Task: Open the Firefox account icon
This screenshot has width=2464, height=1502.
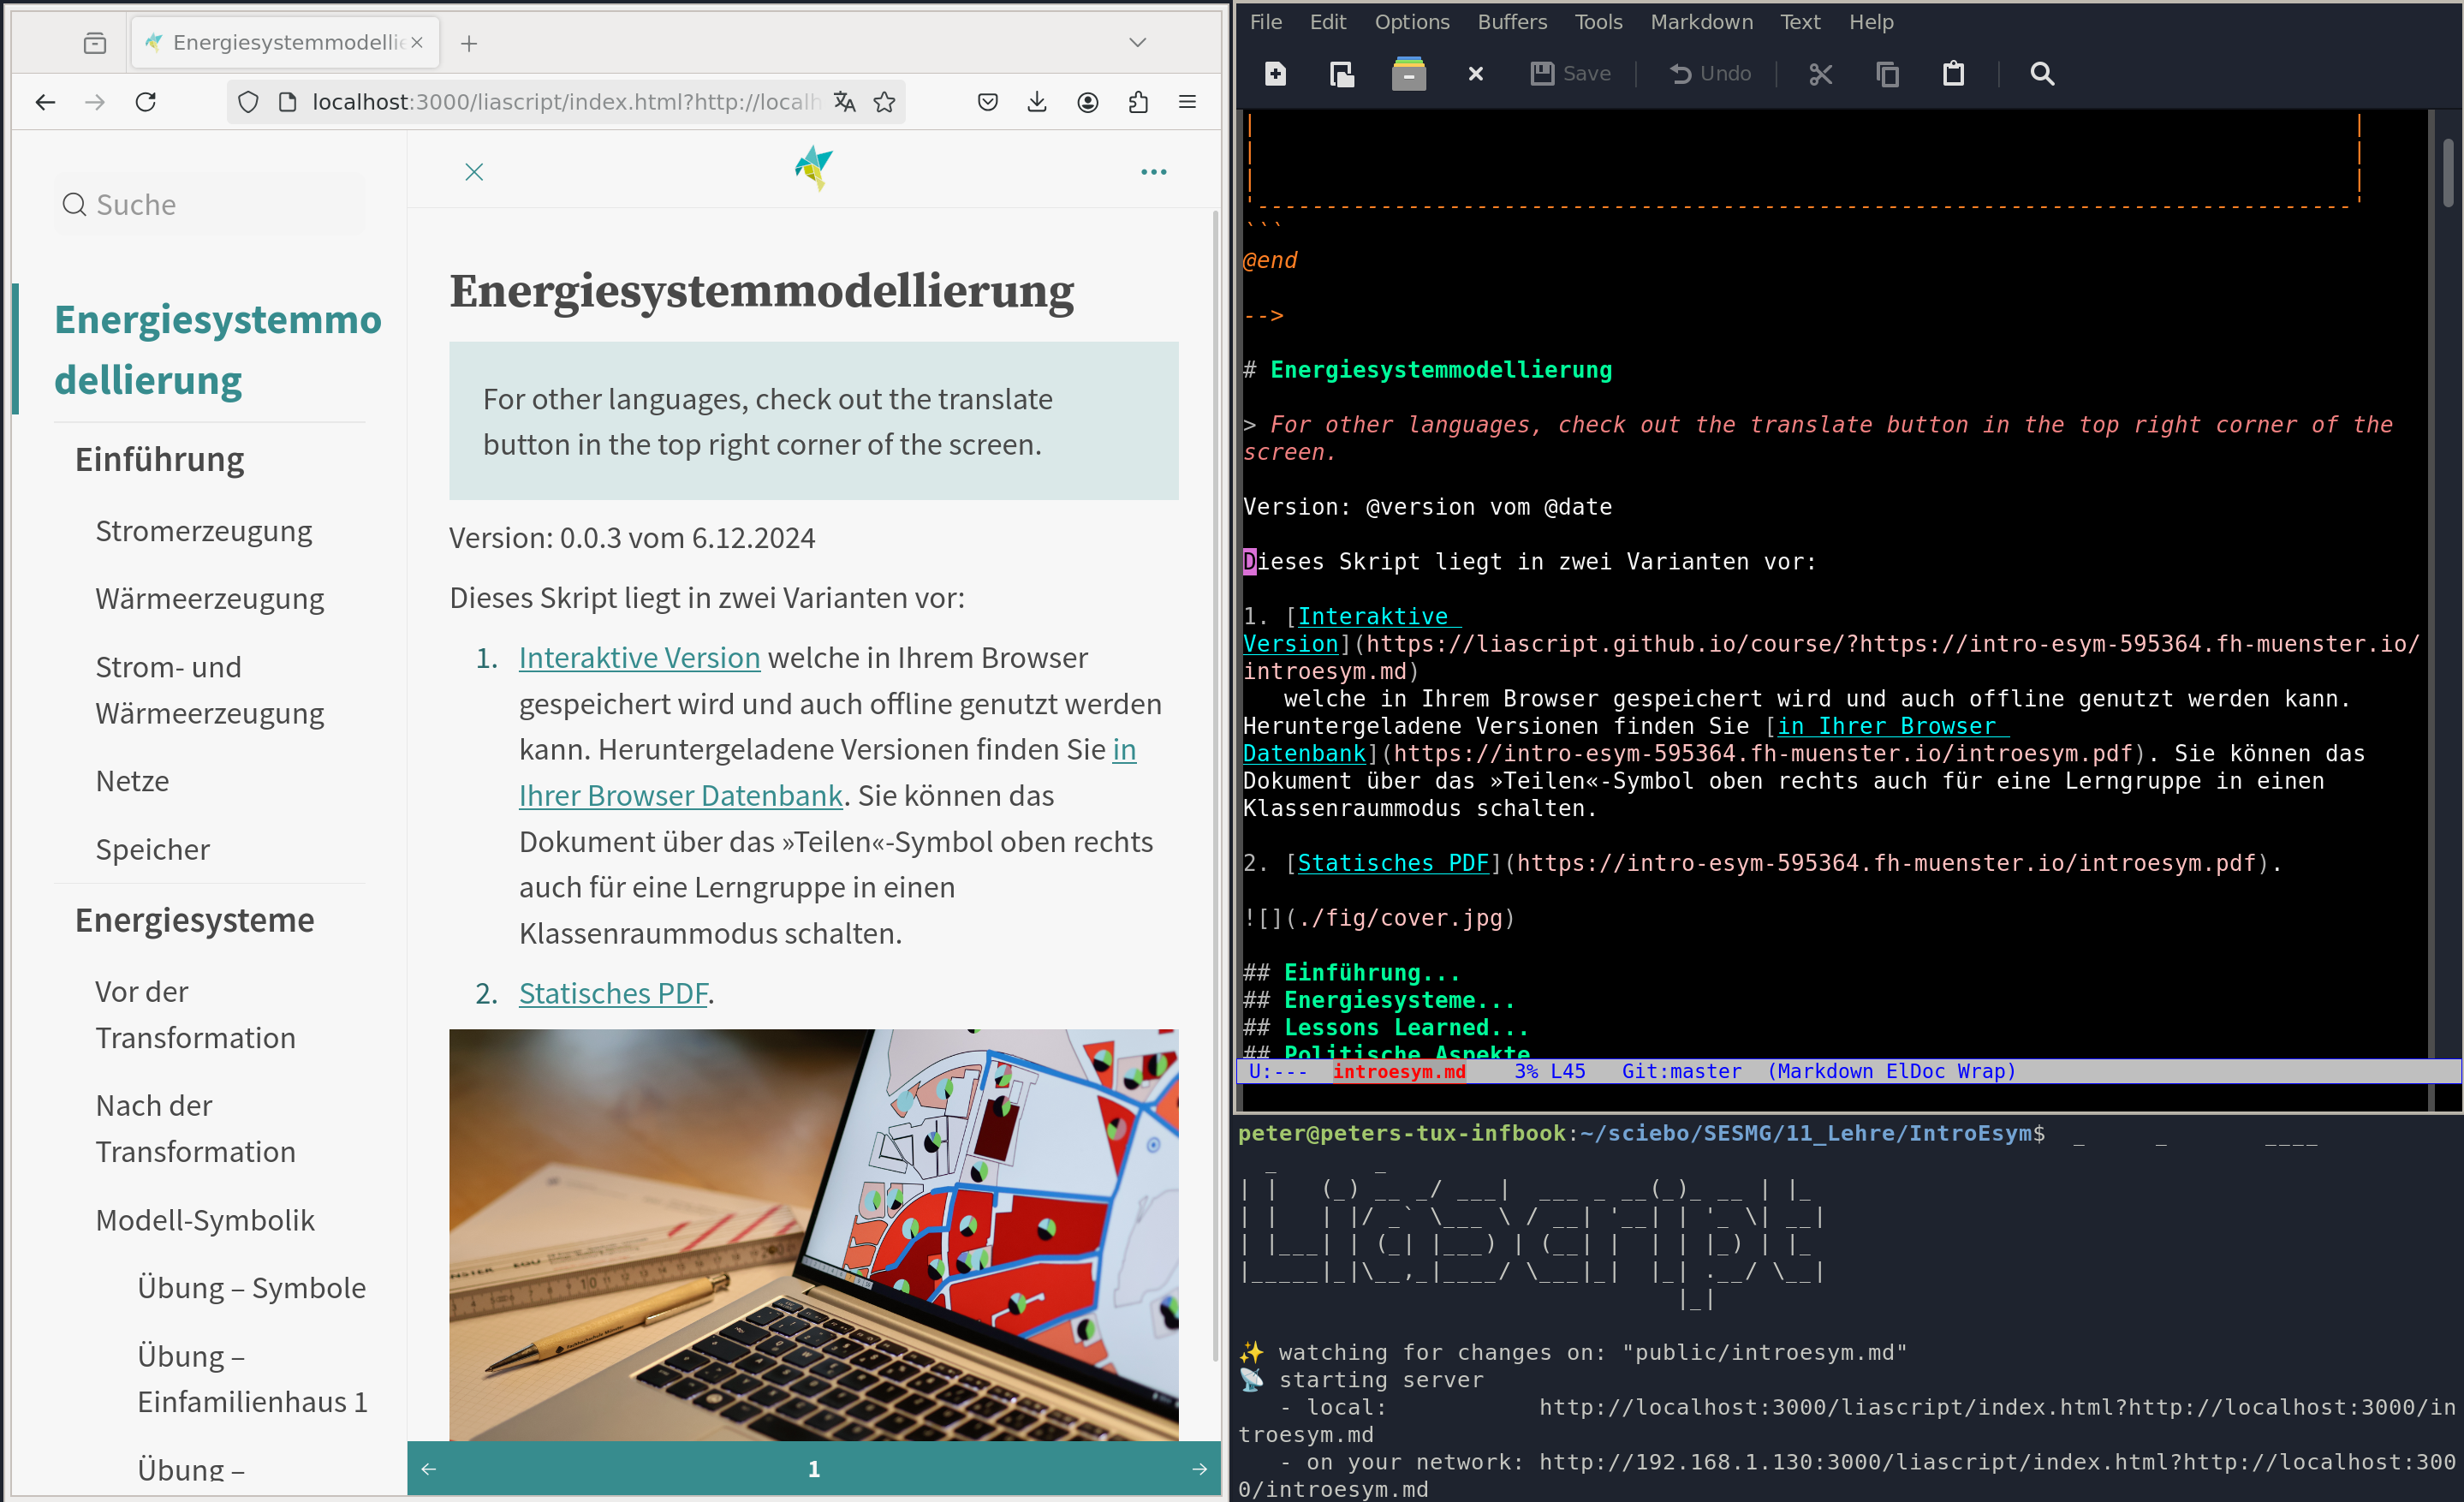Action: click(x=1088, y=102)
